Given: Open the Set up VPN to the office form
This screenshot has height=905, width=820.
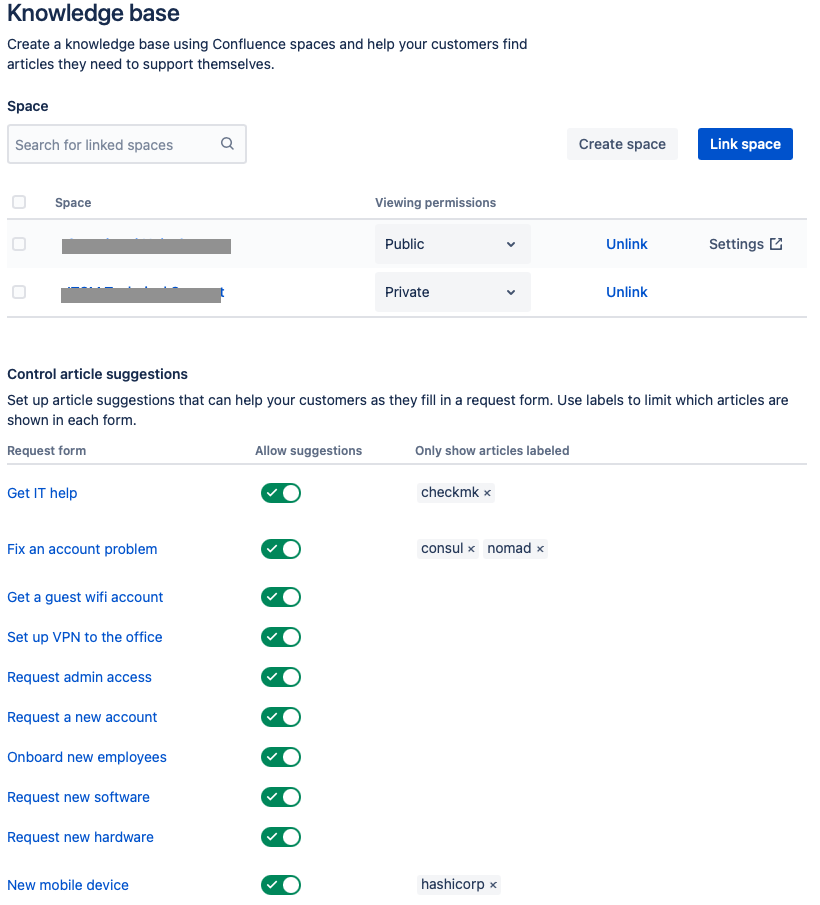Looking at the screenshot, I should pyautogui.click(x=84, y=637).
